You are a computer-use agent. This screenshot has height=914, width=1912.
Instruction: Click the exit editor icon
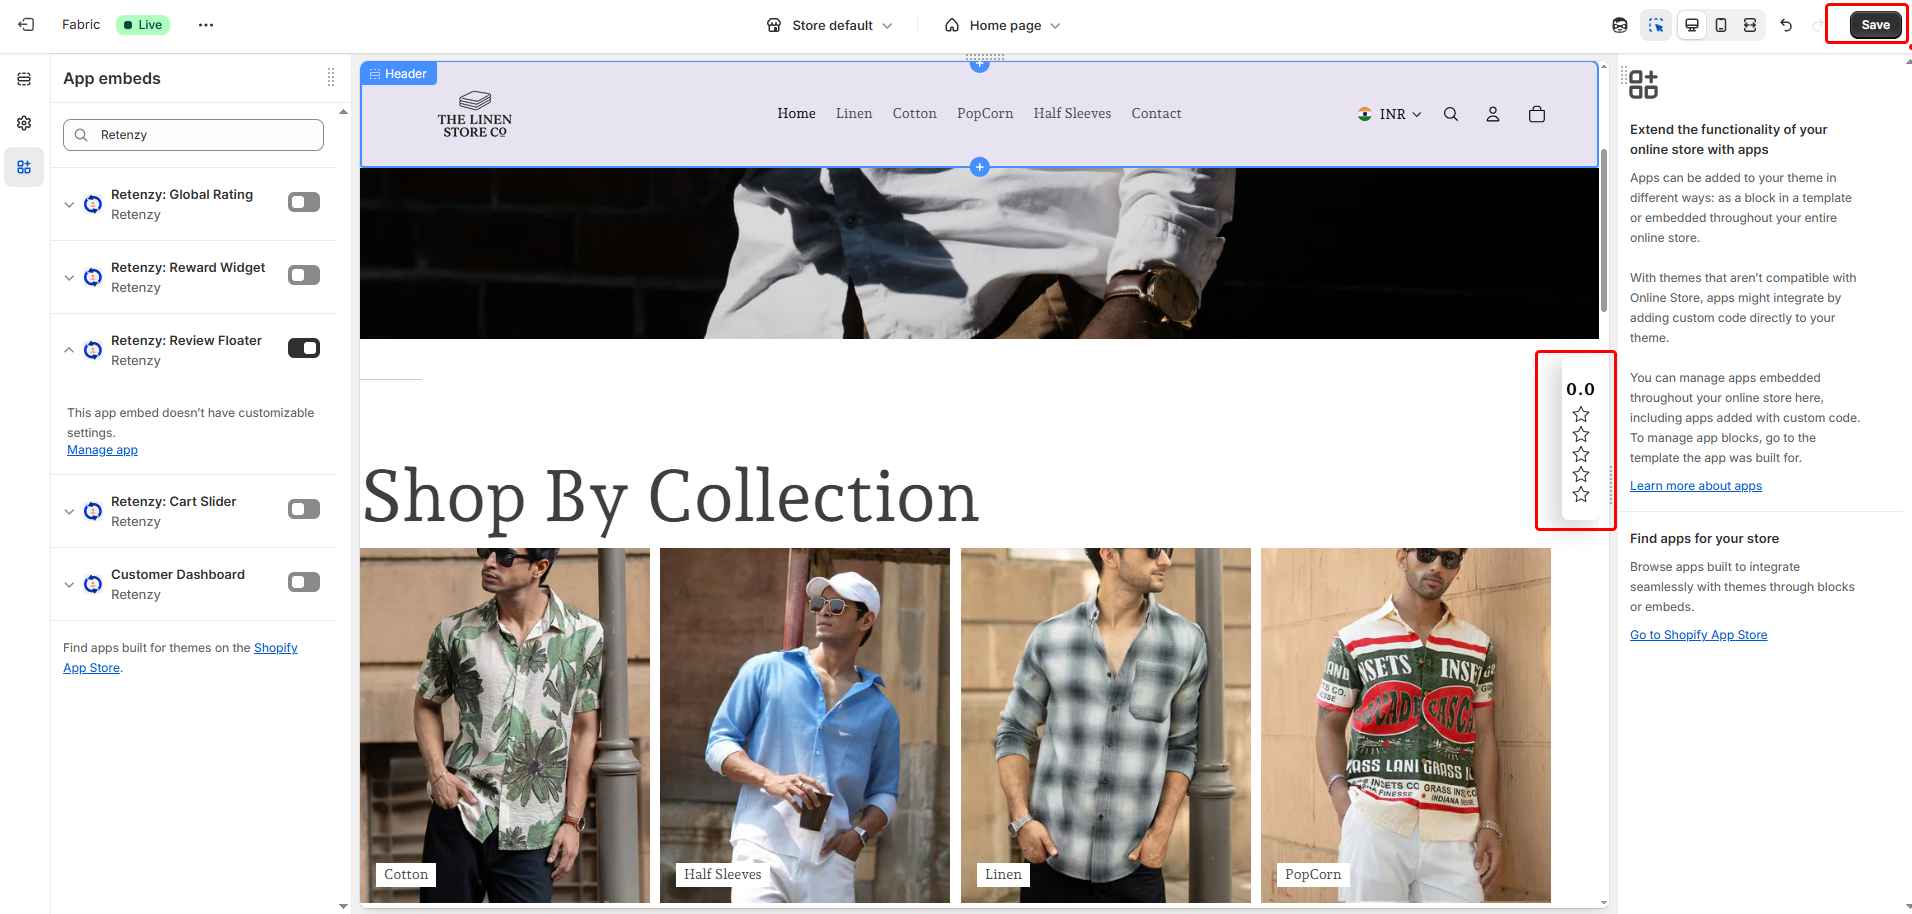[26, 25]
